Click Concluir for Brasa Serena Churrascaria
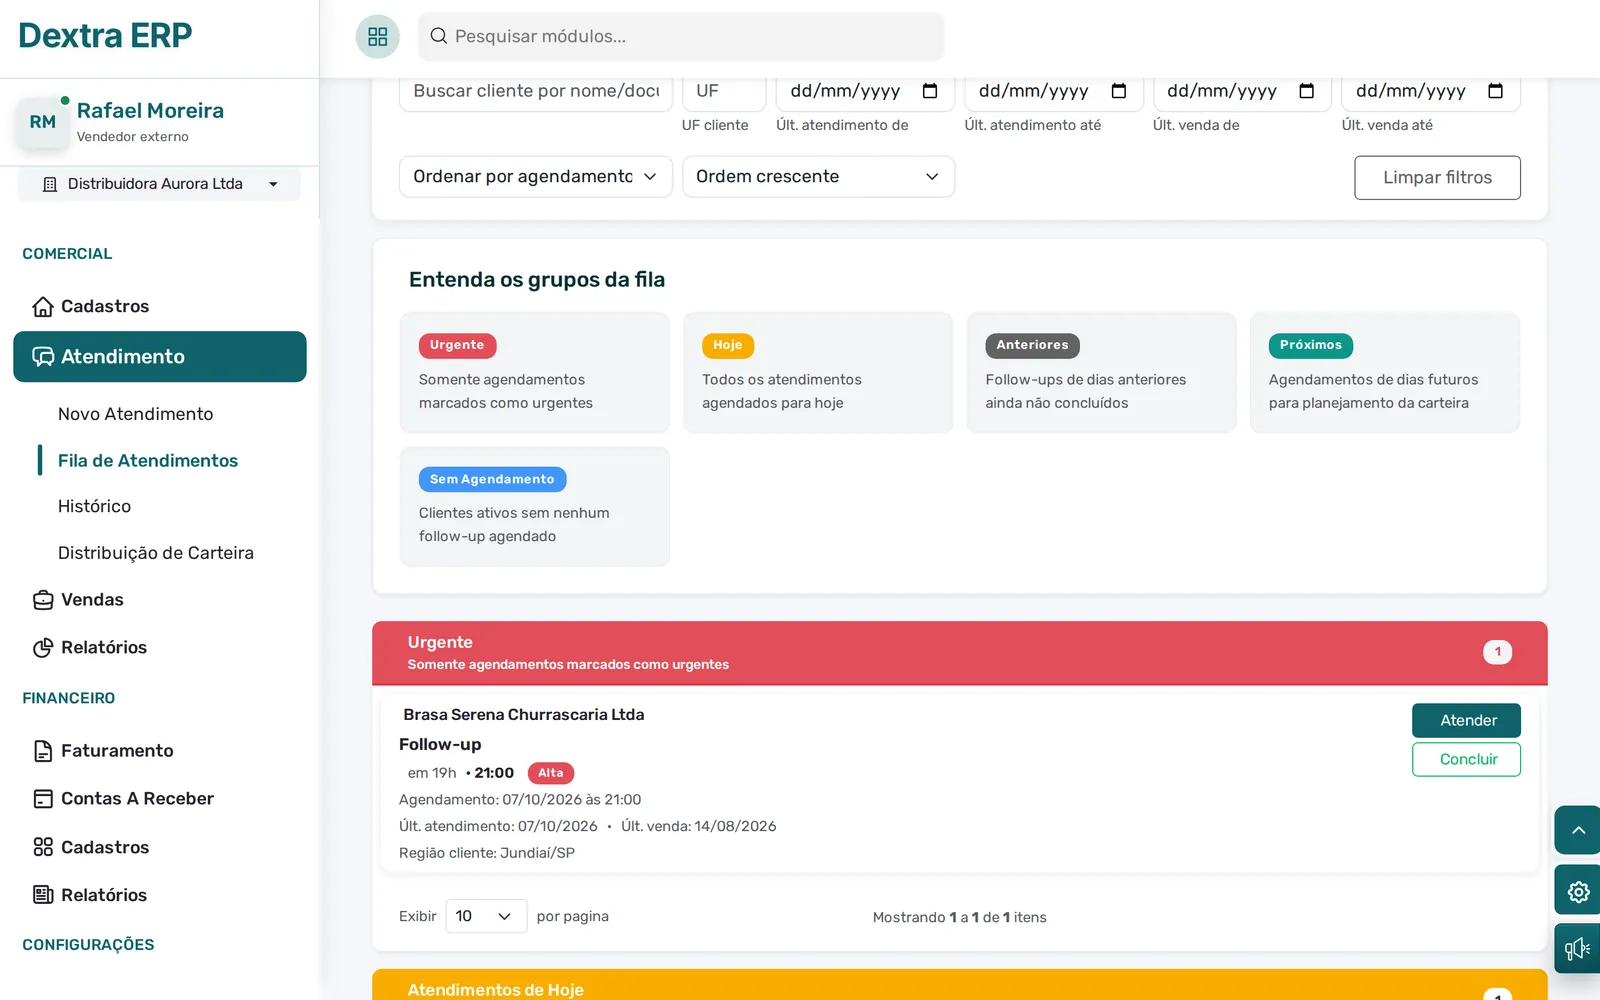Image resolution: width=1600 pixels, height=1000 pixels. point(1467,759)
